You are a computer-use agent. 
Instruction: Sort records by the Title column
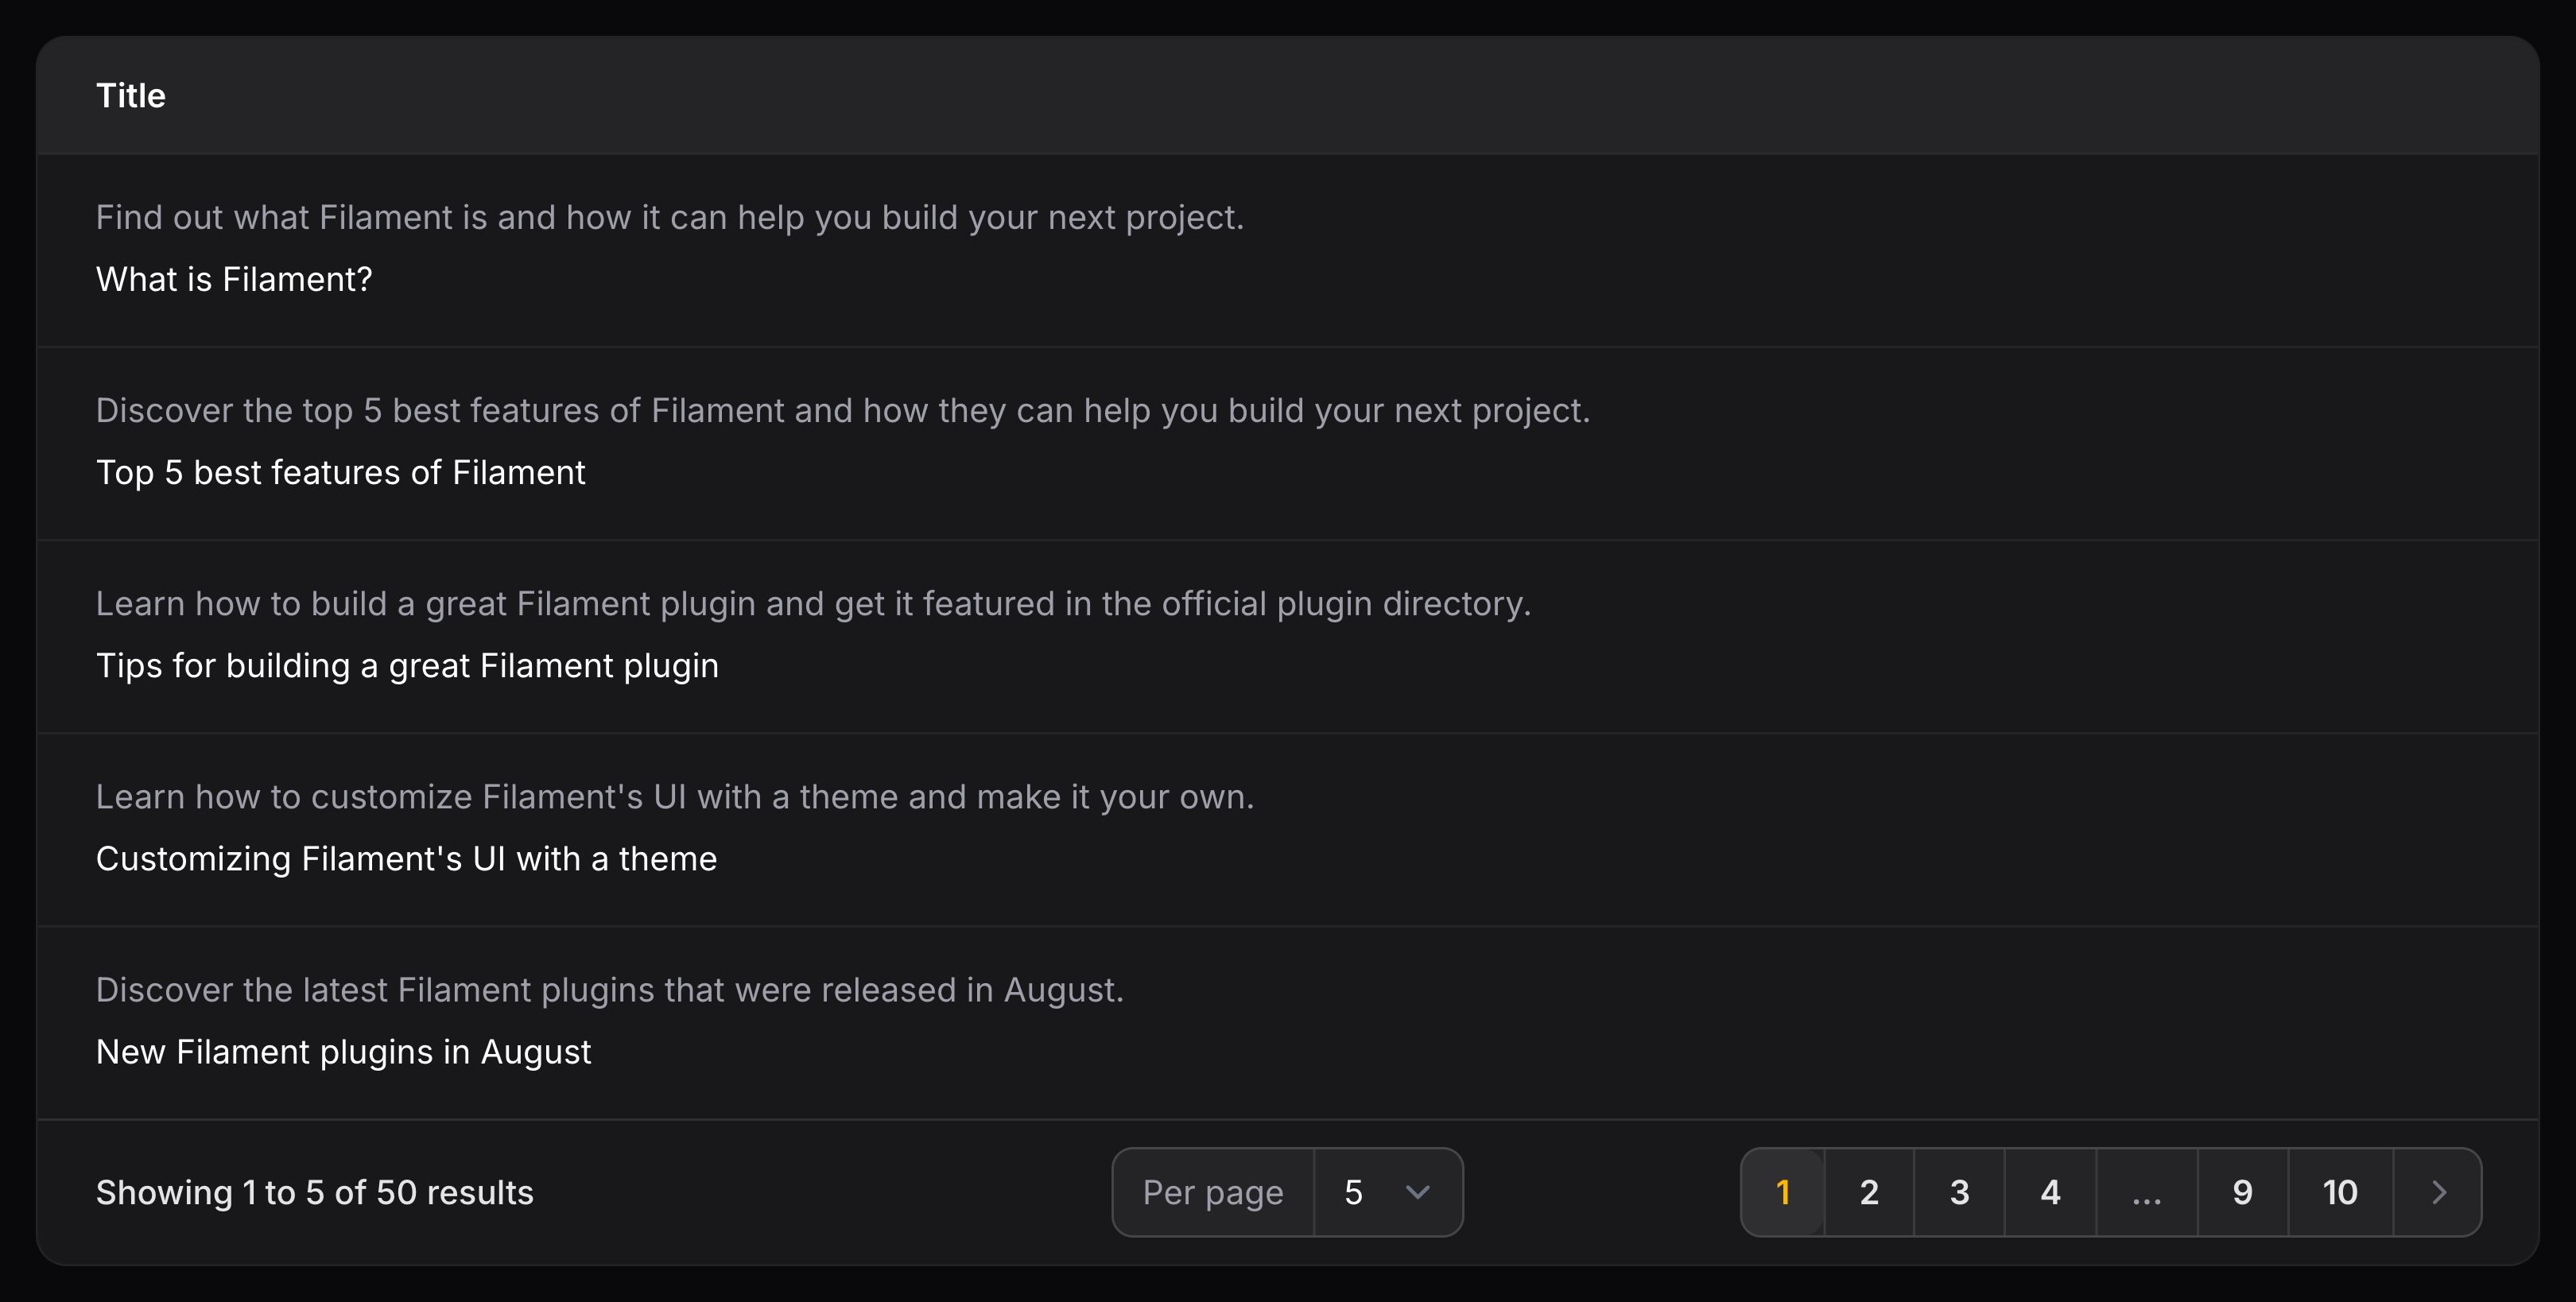[130, 95]
